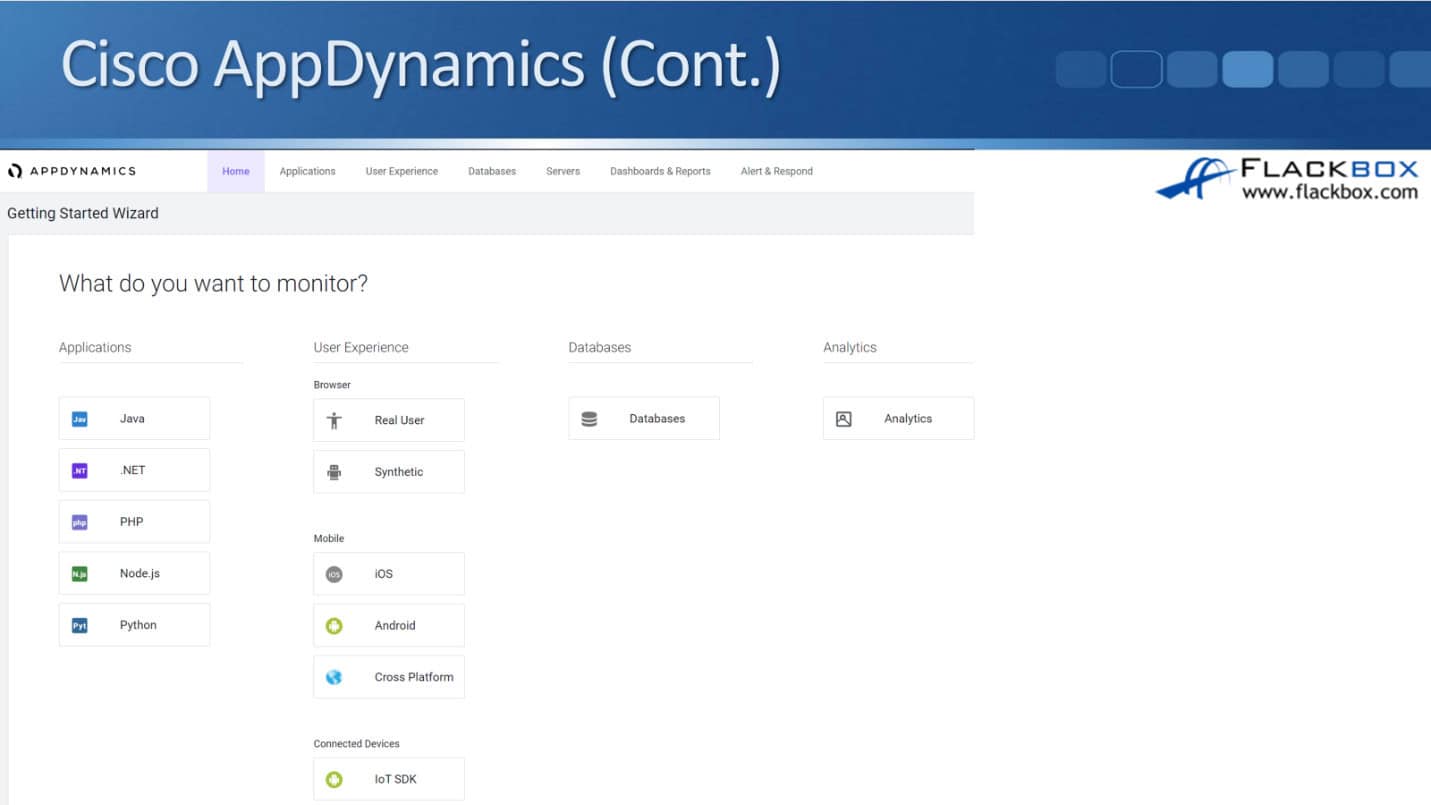Select the Alert & Respond tab
Image resolution: width=1431 pixels, height=805 pixels.
coord(776,171)
